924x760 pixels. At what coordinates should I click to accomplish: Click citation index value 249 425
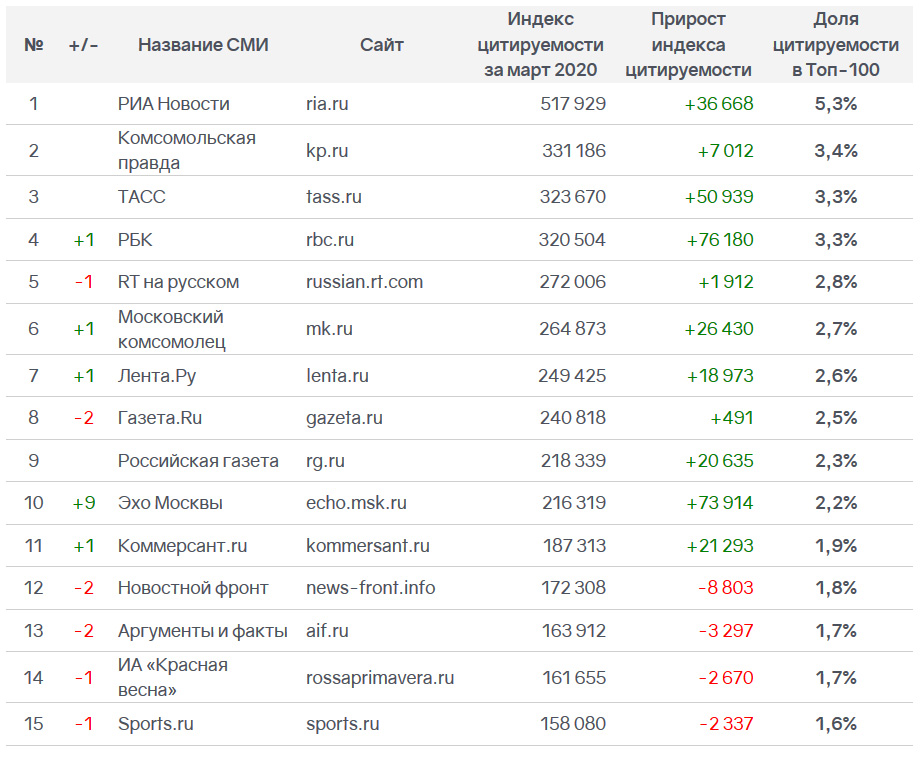pyautogui.click(x=572, y=376)
